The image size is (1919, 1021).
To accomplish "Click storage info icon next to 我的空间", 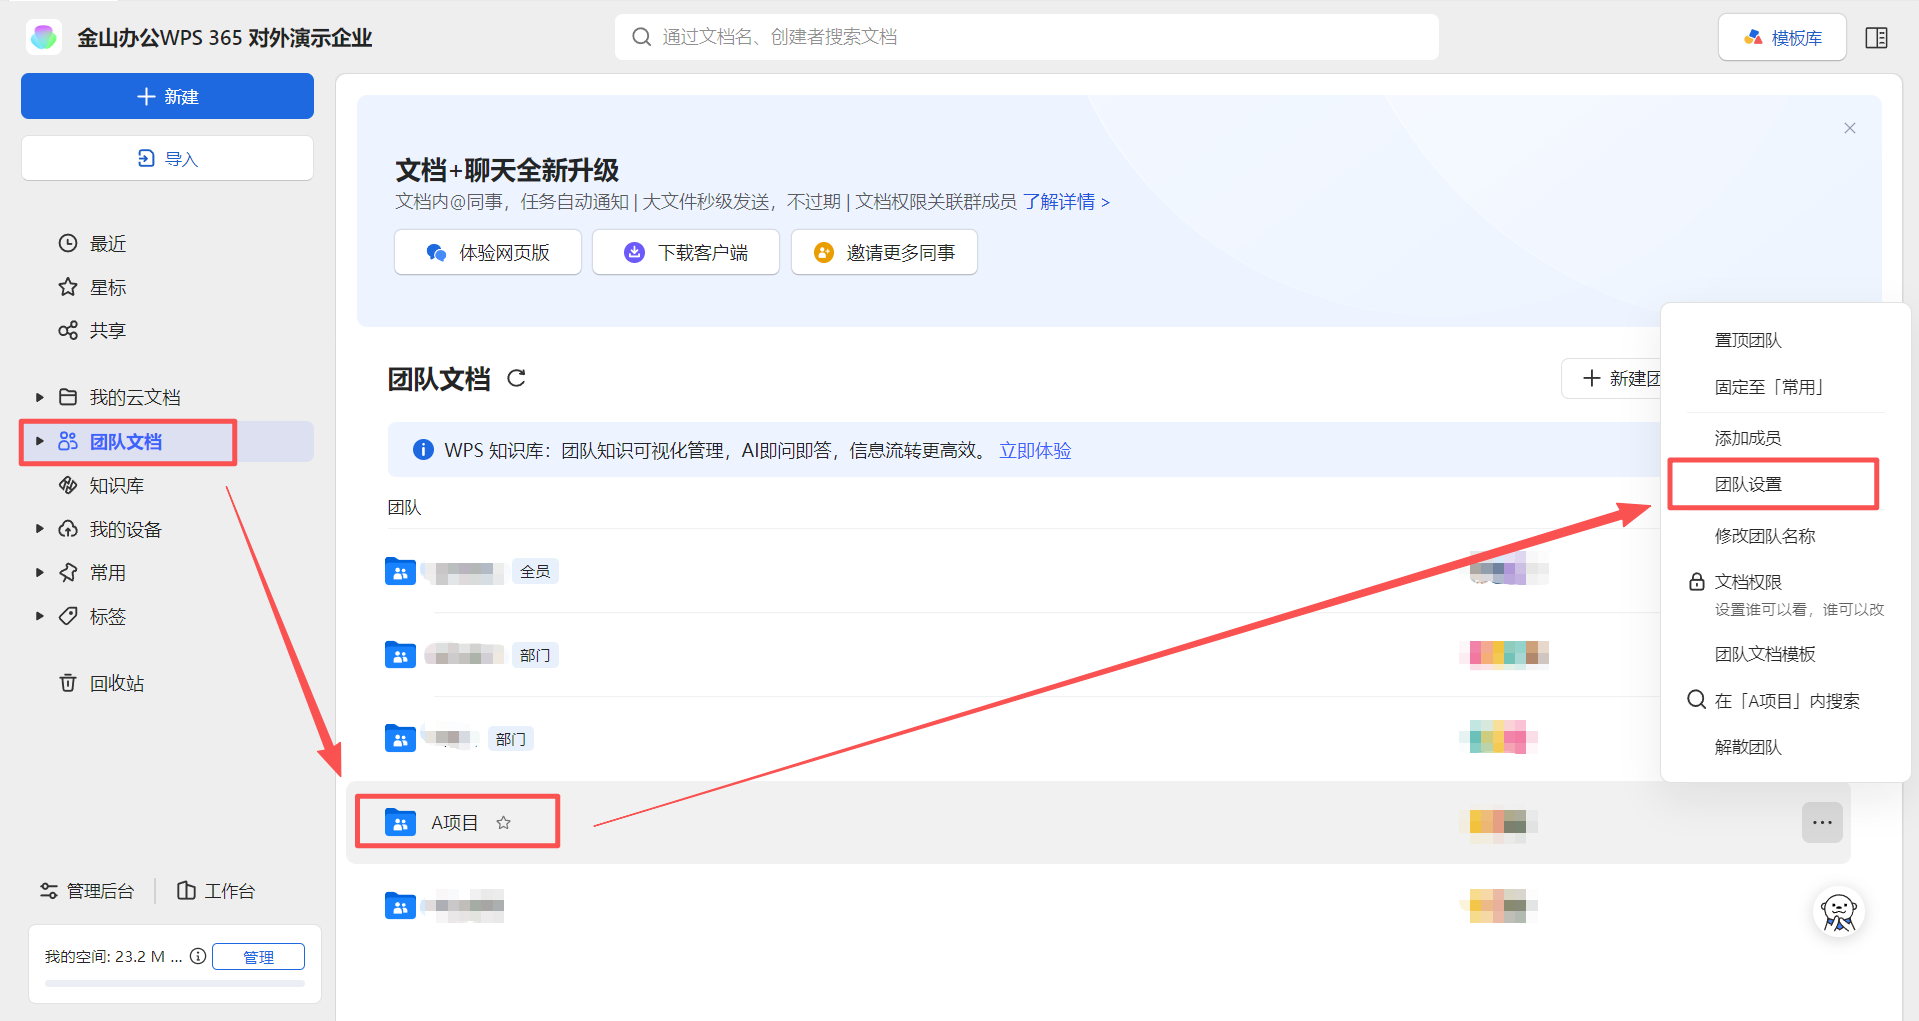I will (x=198, y=956).
